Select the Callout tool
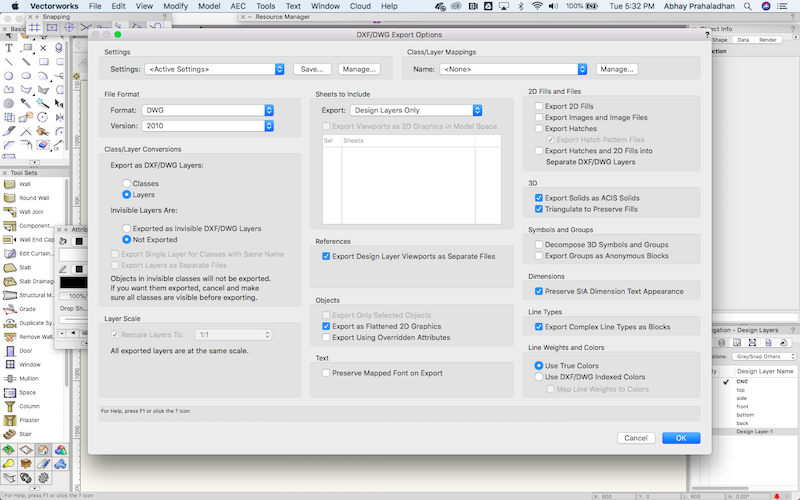The height and width of the screenshot is (500, 800). point(26,48)
